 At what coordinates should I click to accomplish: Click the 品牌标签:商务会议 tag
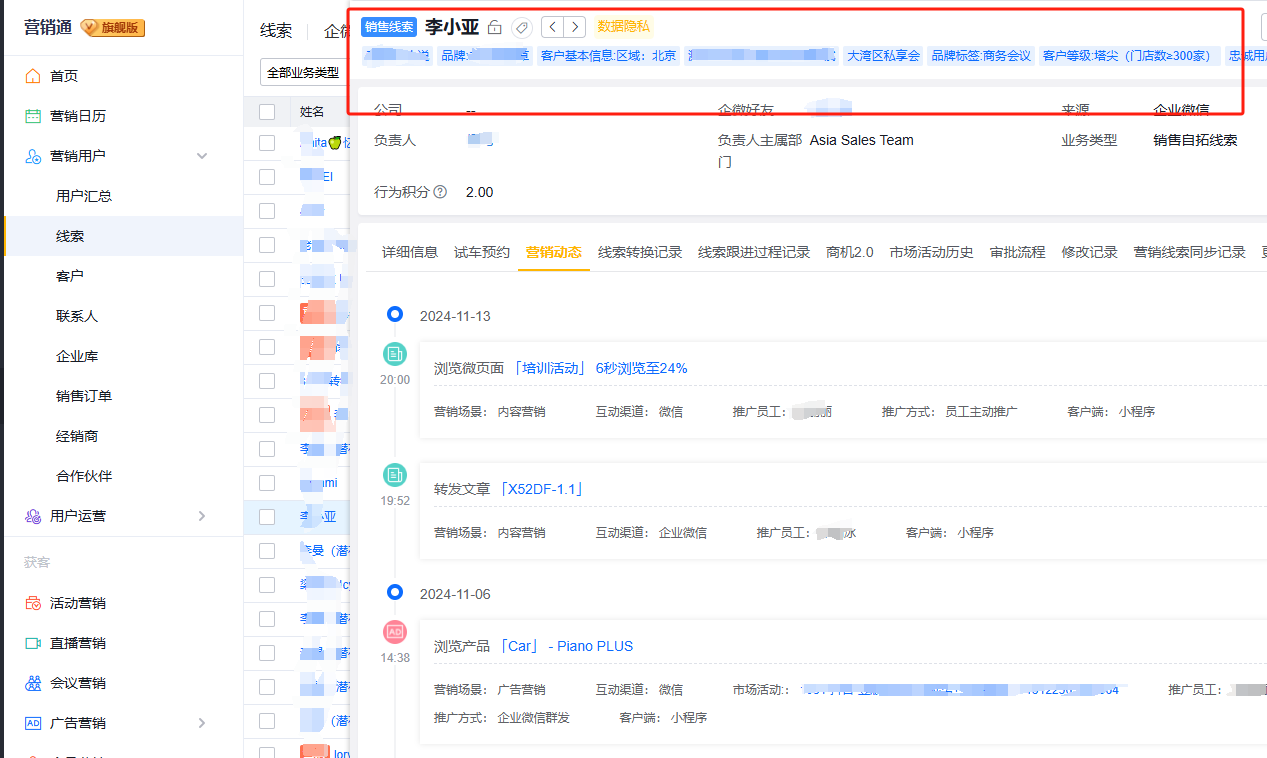(x=981, y=56)
